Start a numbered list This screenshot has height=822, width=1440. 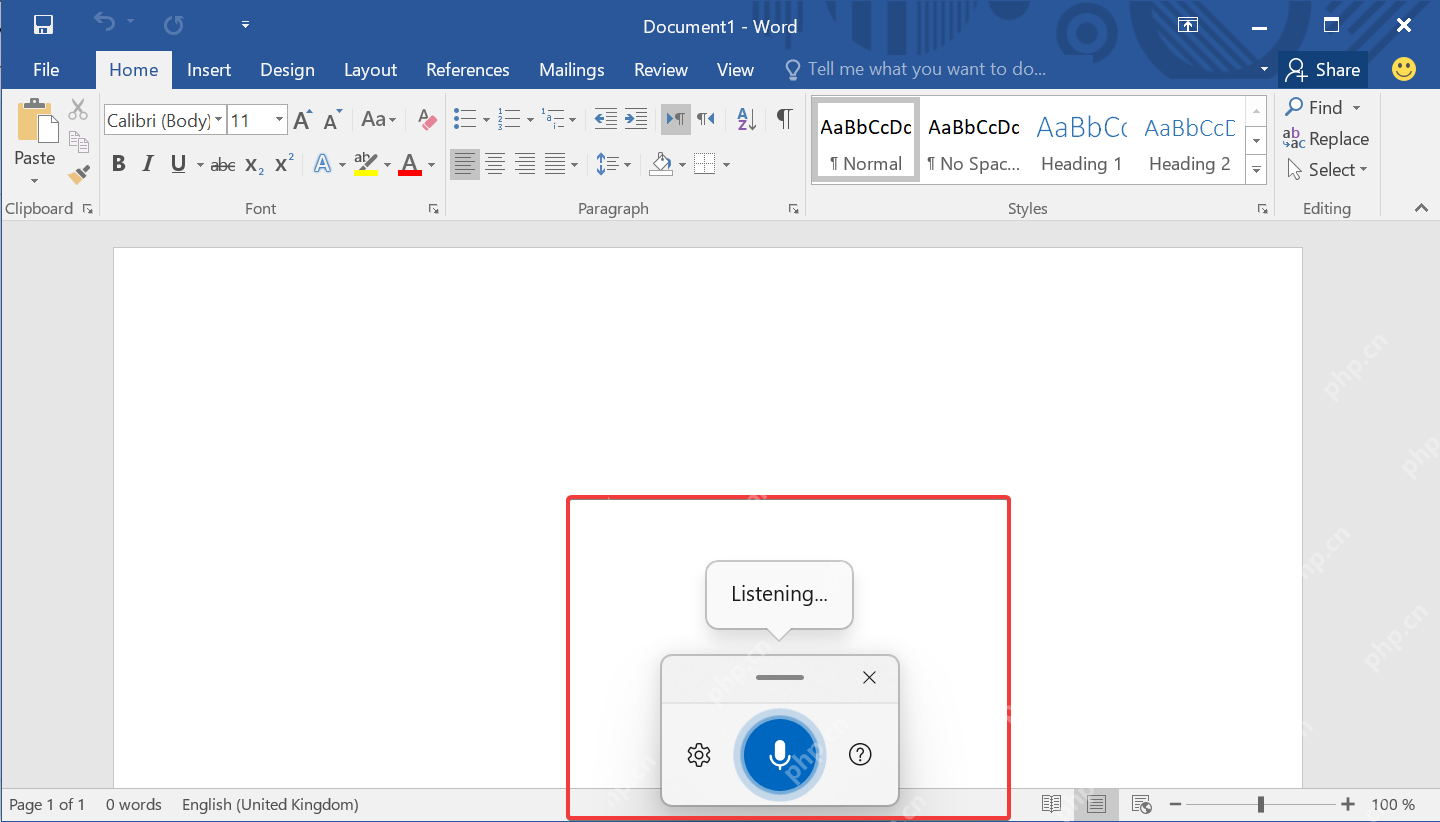coord(509,120)
